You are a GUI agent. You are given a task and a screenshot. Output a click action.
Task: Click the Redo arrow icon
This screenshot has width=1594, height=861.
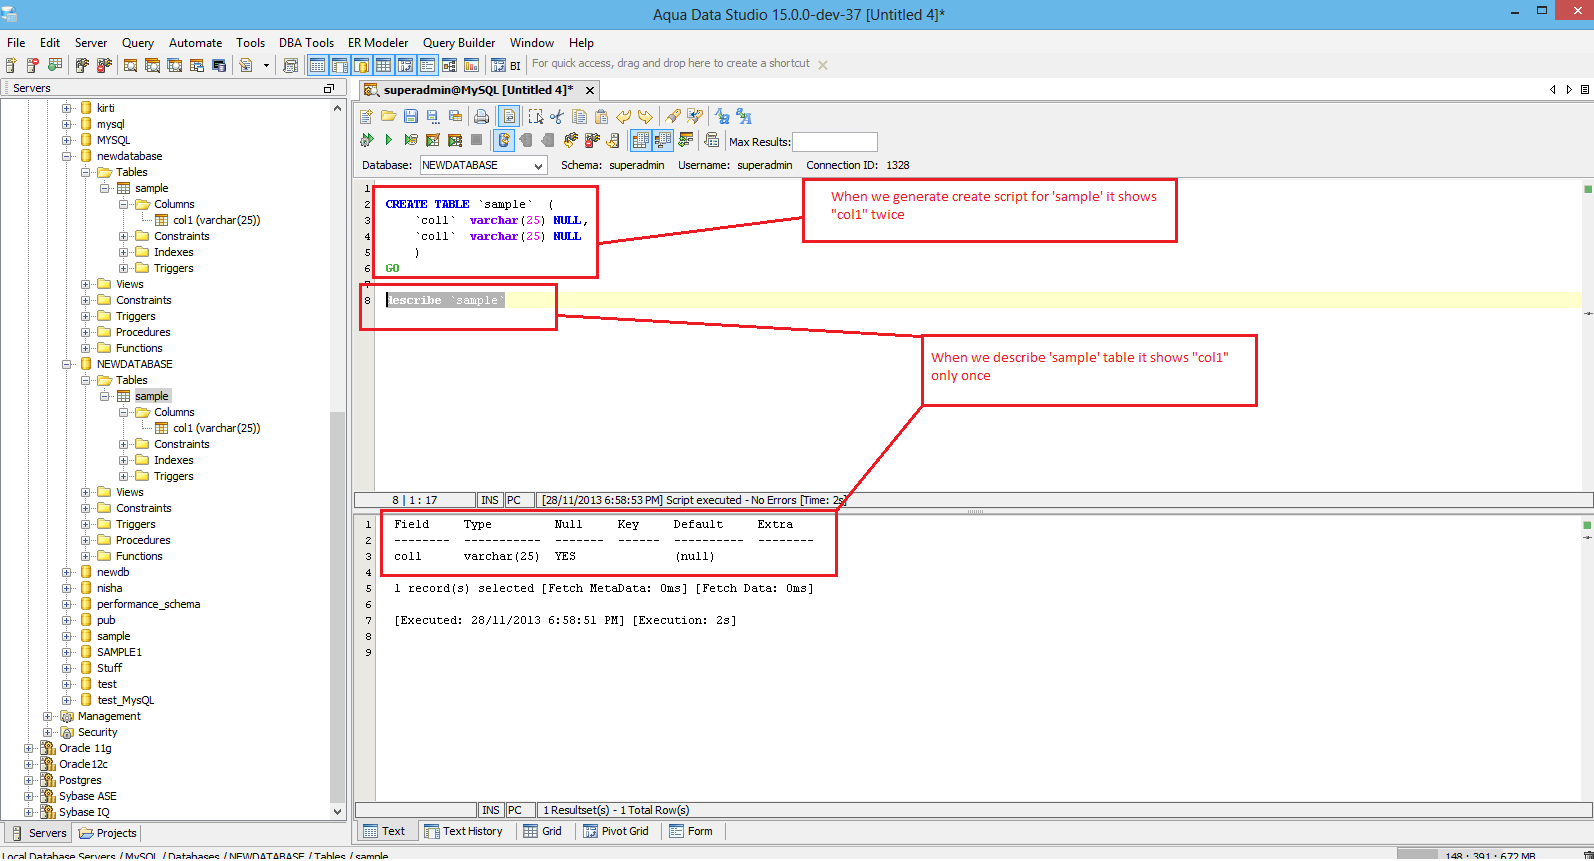point(645,117)
